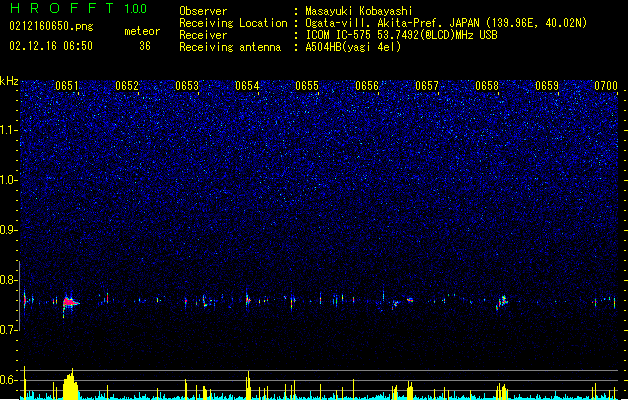
Task: Click the 0656 time marker
Action: (x=367, y=86)
